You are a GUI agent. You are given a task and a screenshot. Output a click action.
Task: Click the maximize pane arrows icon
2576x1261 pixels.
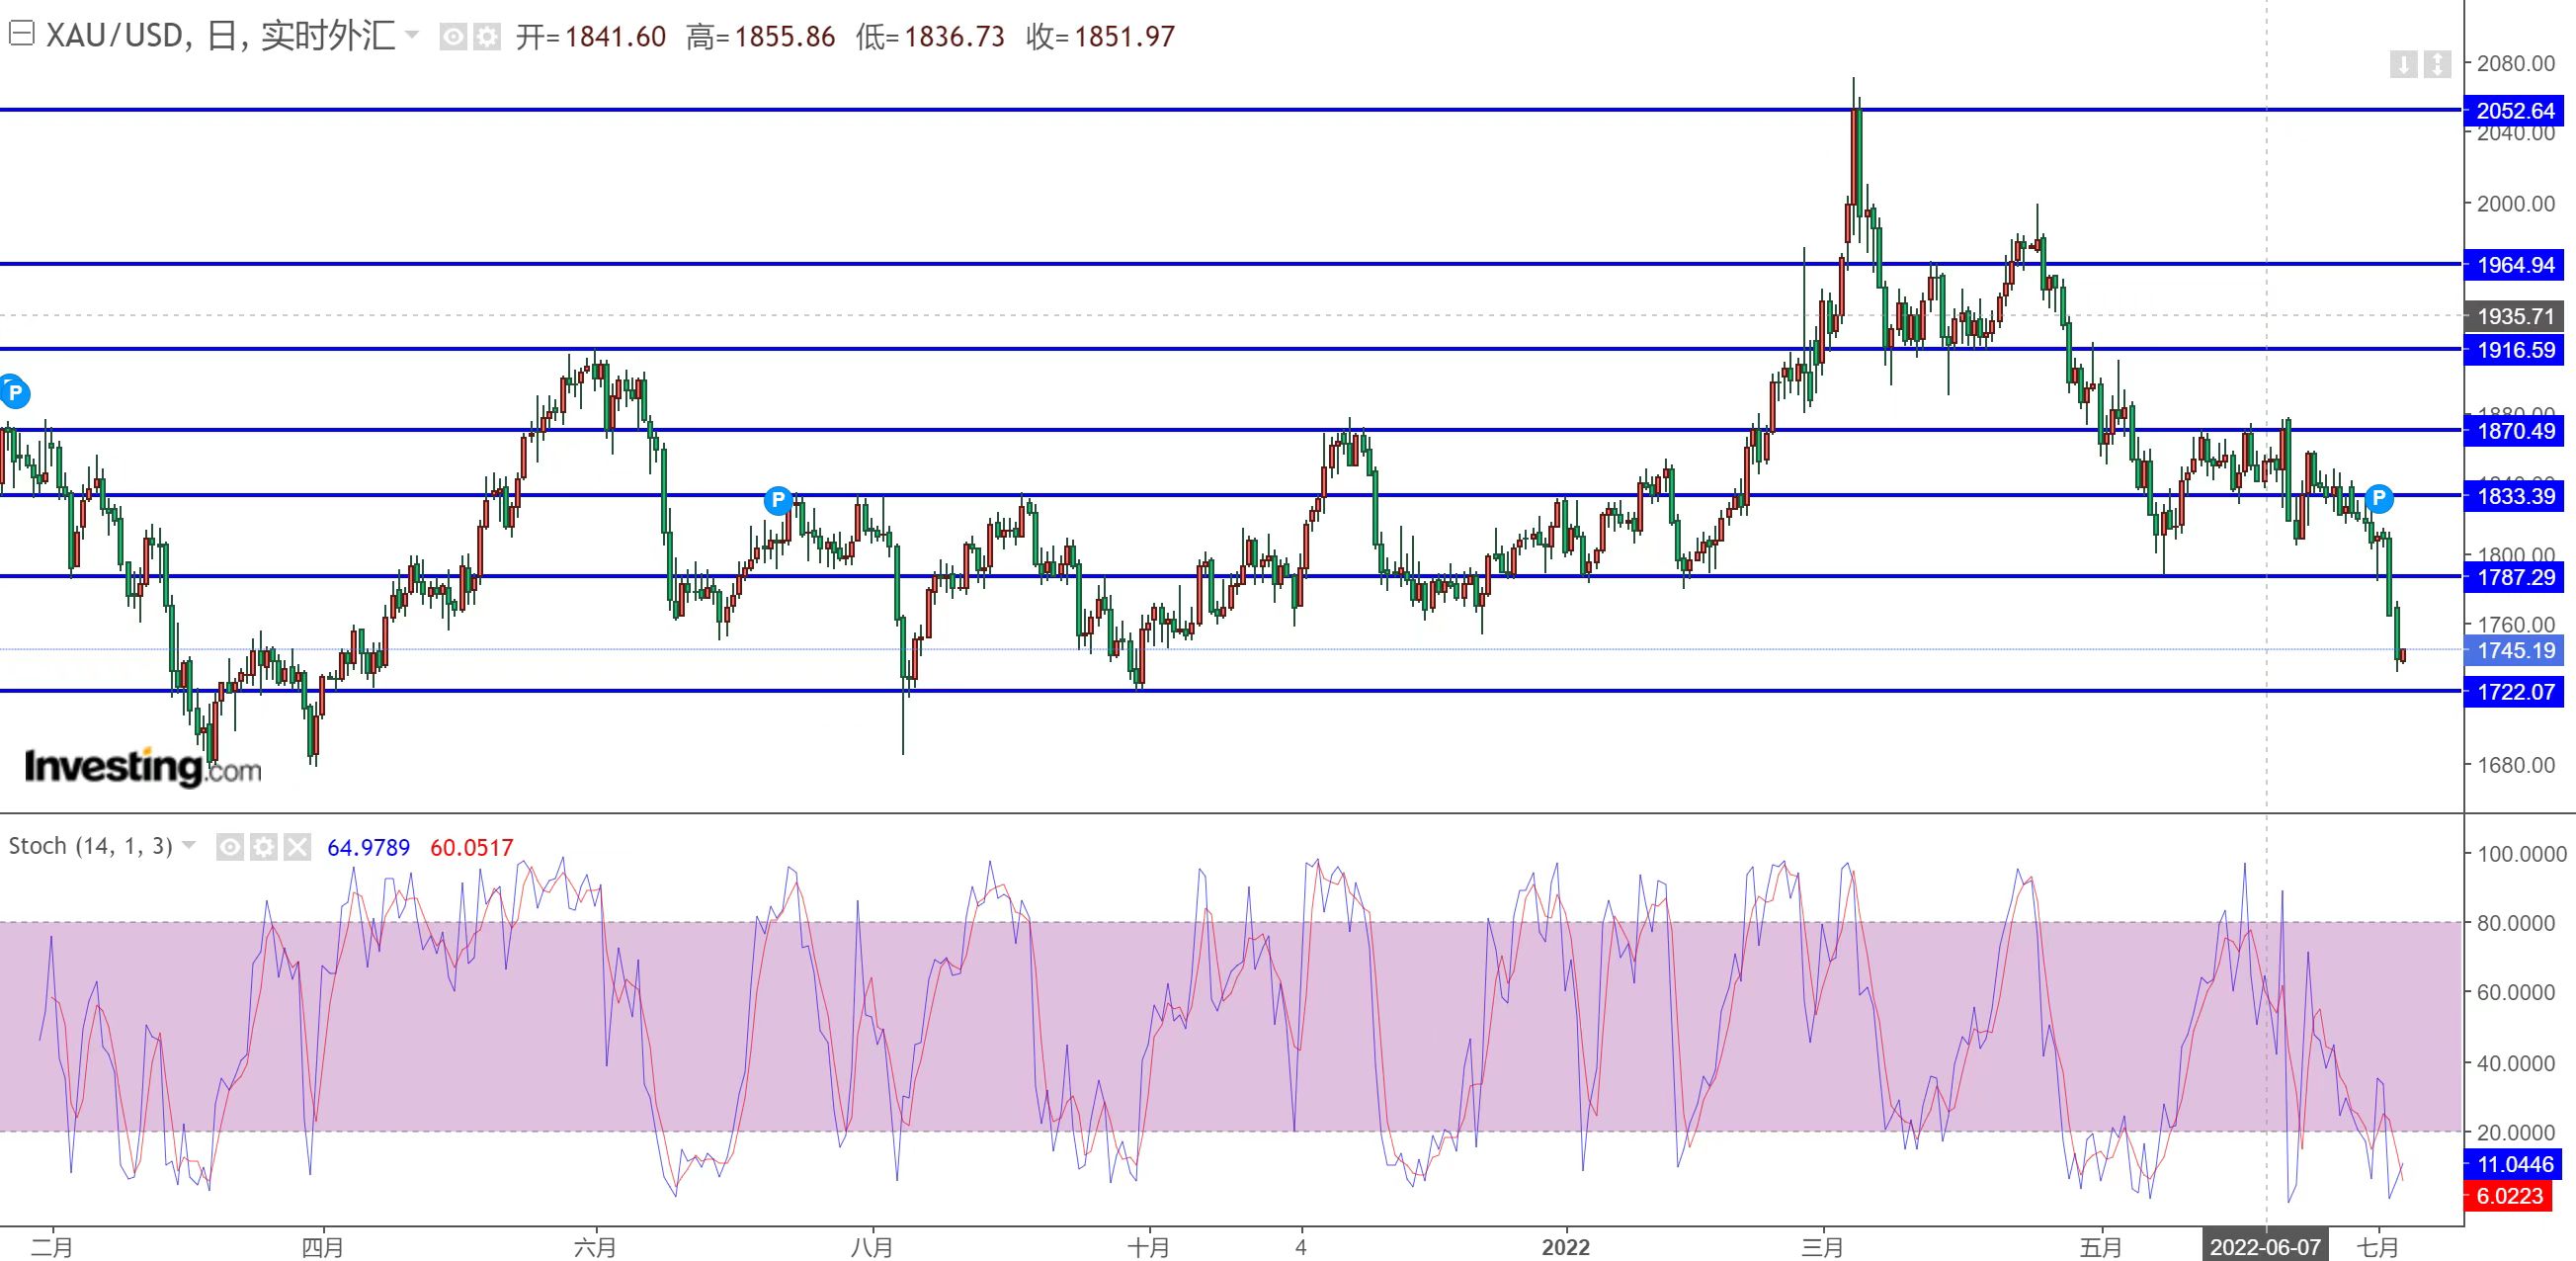(2437, 65)
